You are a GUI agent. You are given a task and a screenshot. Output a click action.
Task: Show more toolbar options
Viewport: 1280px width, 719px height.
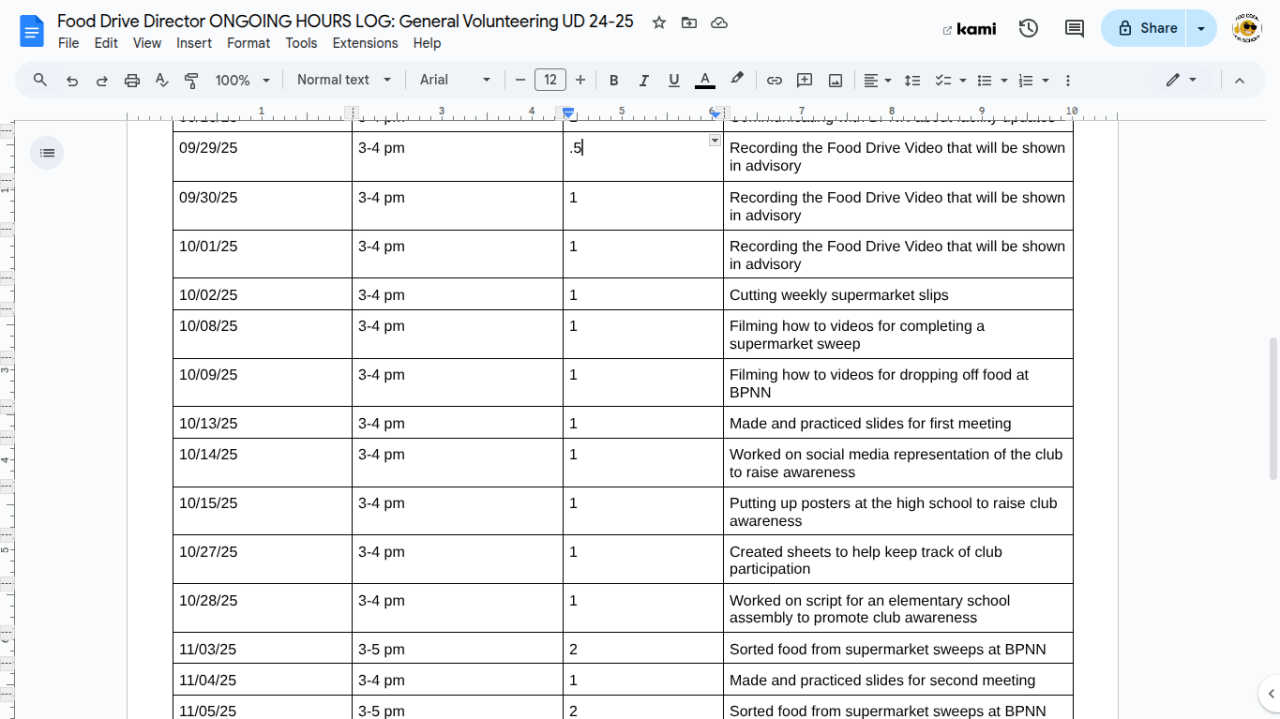coord(1068,80)
